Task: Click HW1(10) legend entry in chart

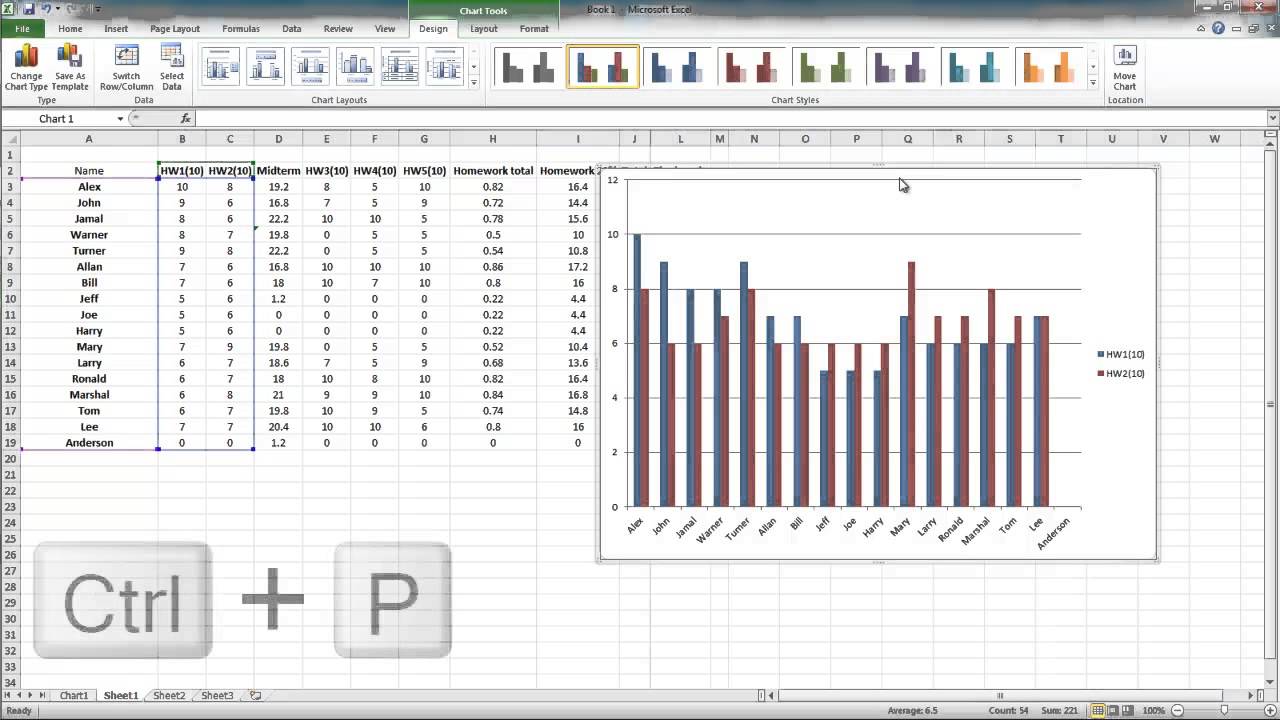Action: click(x=1120, y=354)
